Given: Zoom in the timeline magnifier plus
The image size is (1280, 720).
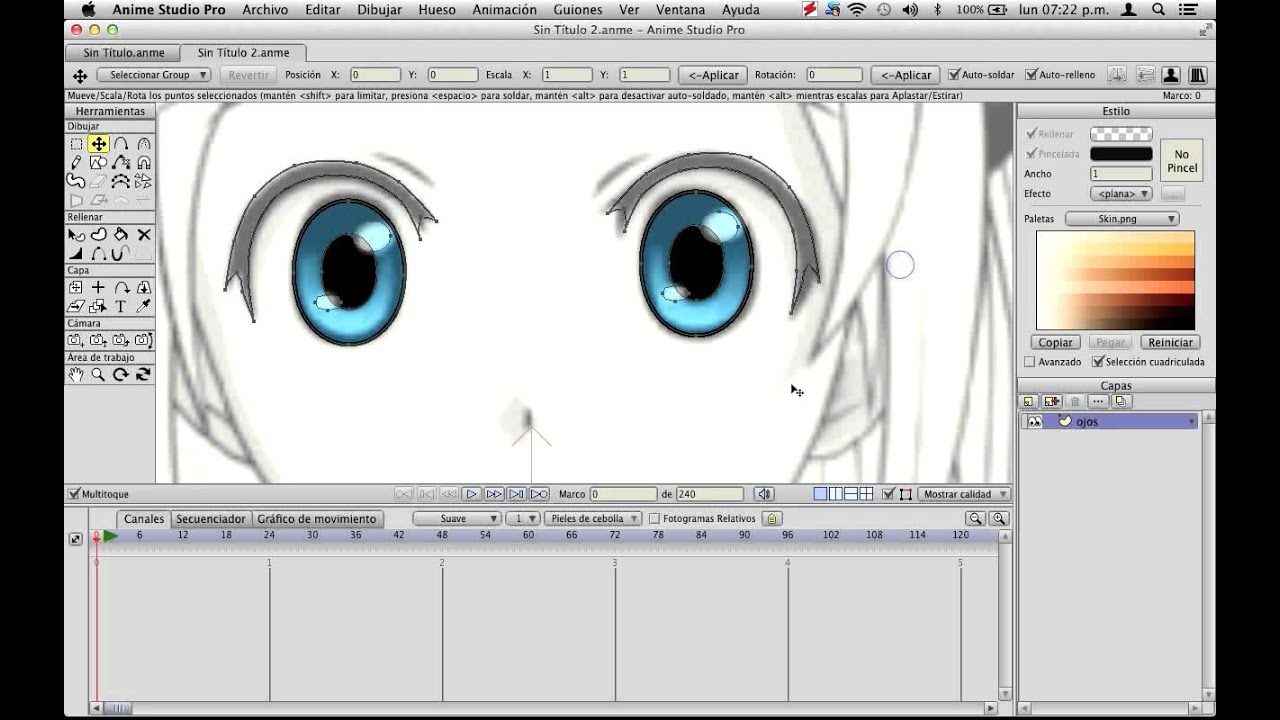Looking at the screenshot, I should (998, 518).
